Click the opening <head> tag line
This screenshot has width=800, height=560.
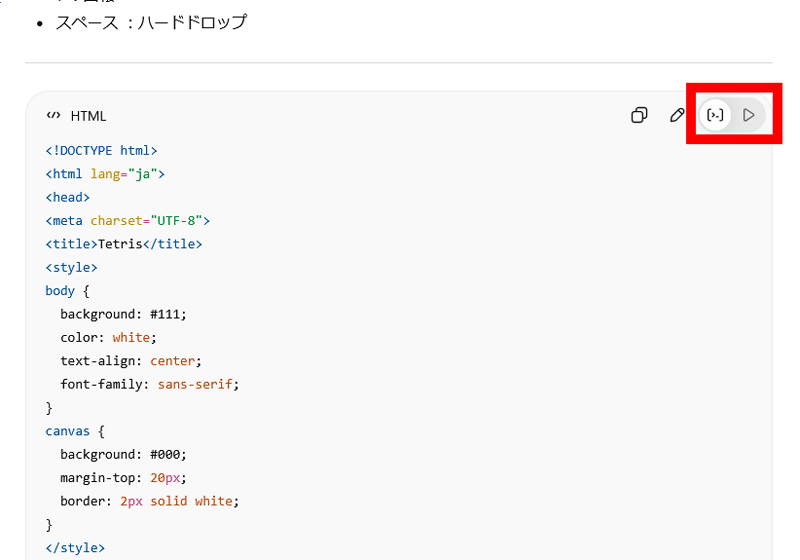(67, 197)
